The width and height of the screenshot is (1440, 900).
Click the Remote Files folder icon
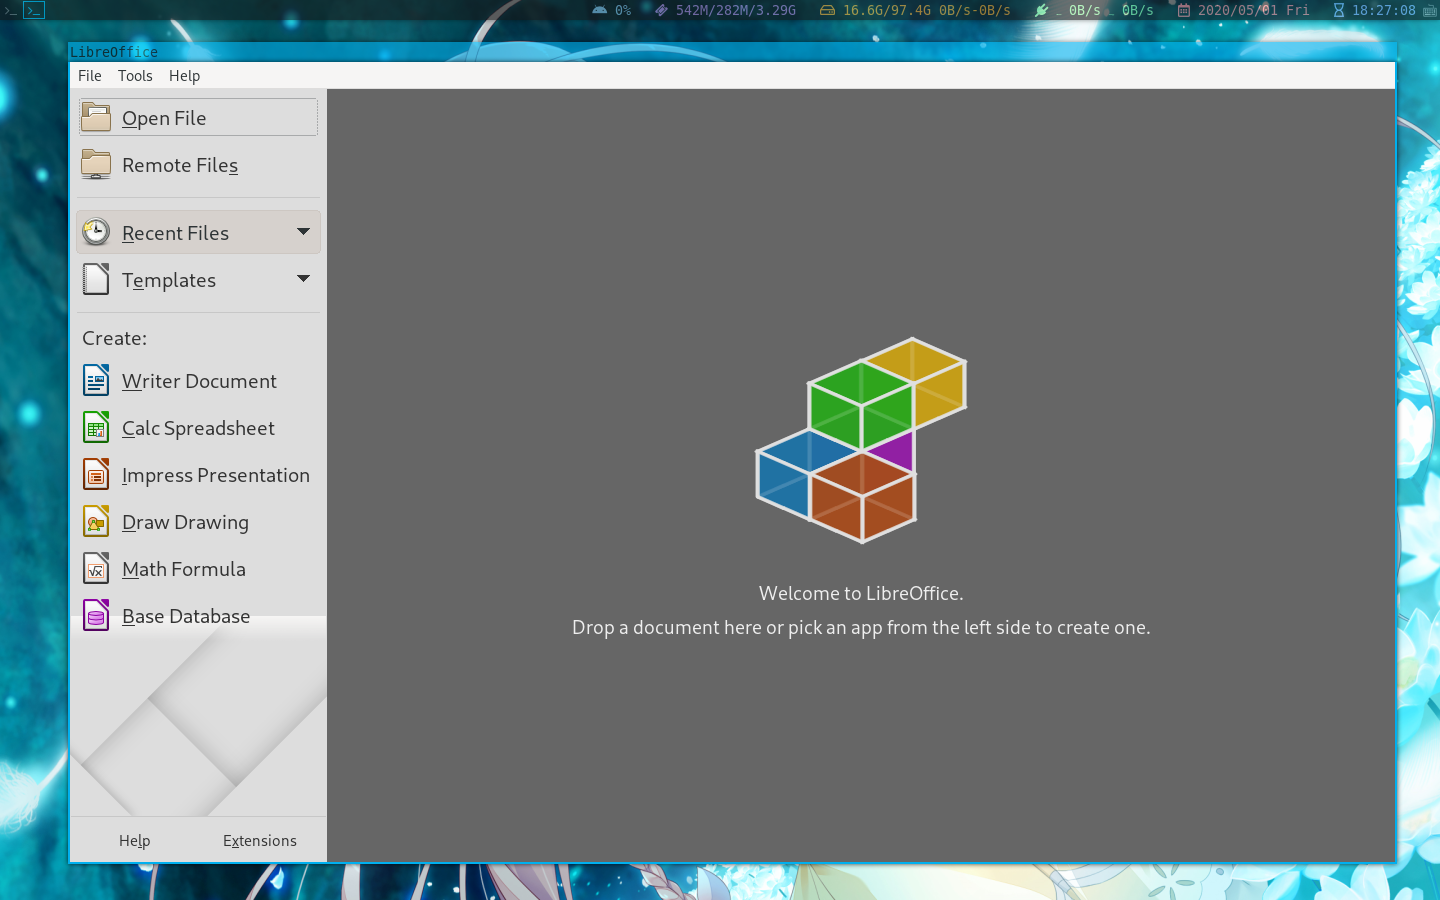pyautogui.click(x=96, y=164)
